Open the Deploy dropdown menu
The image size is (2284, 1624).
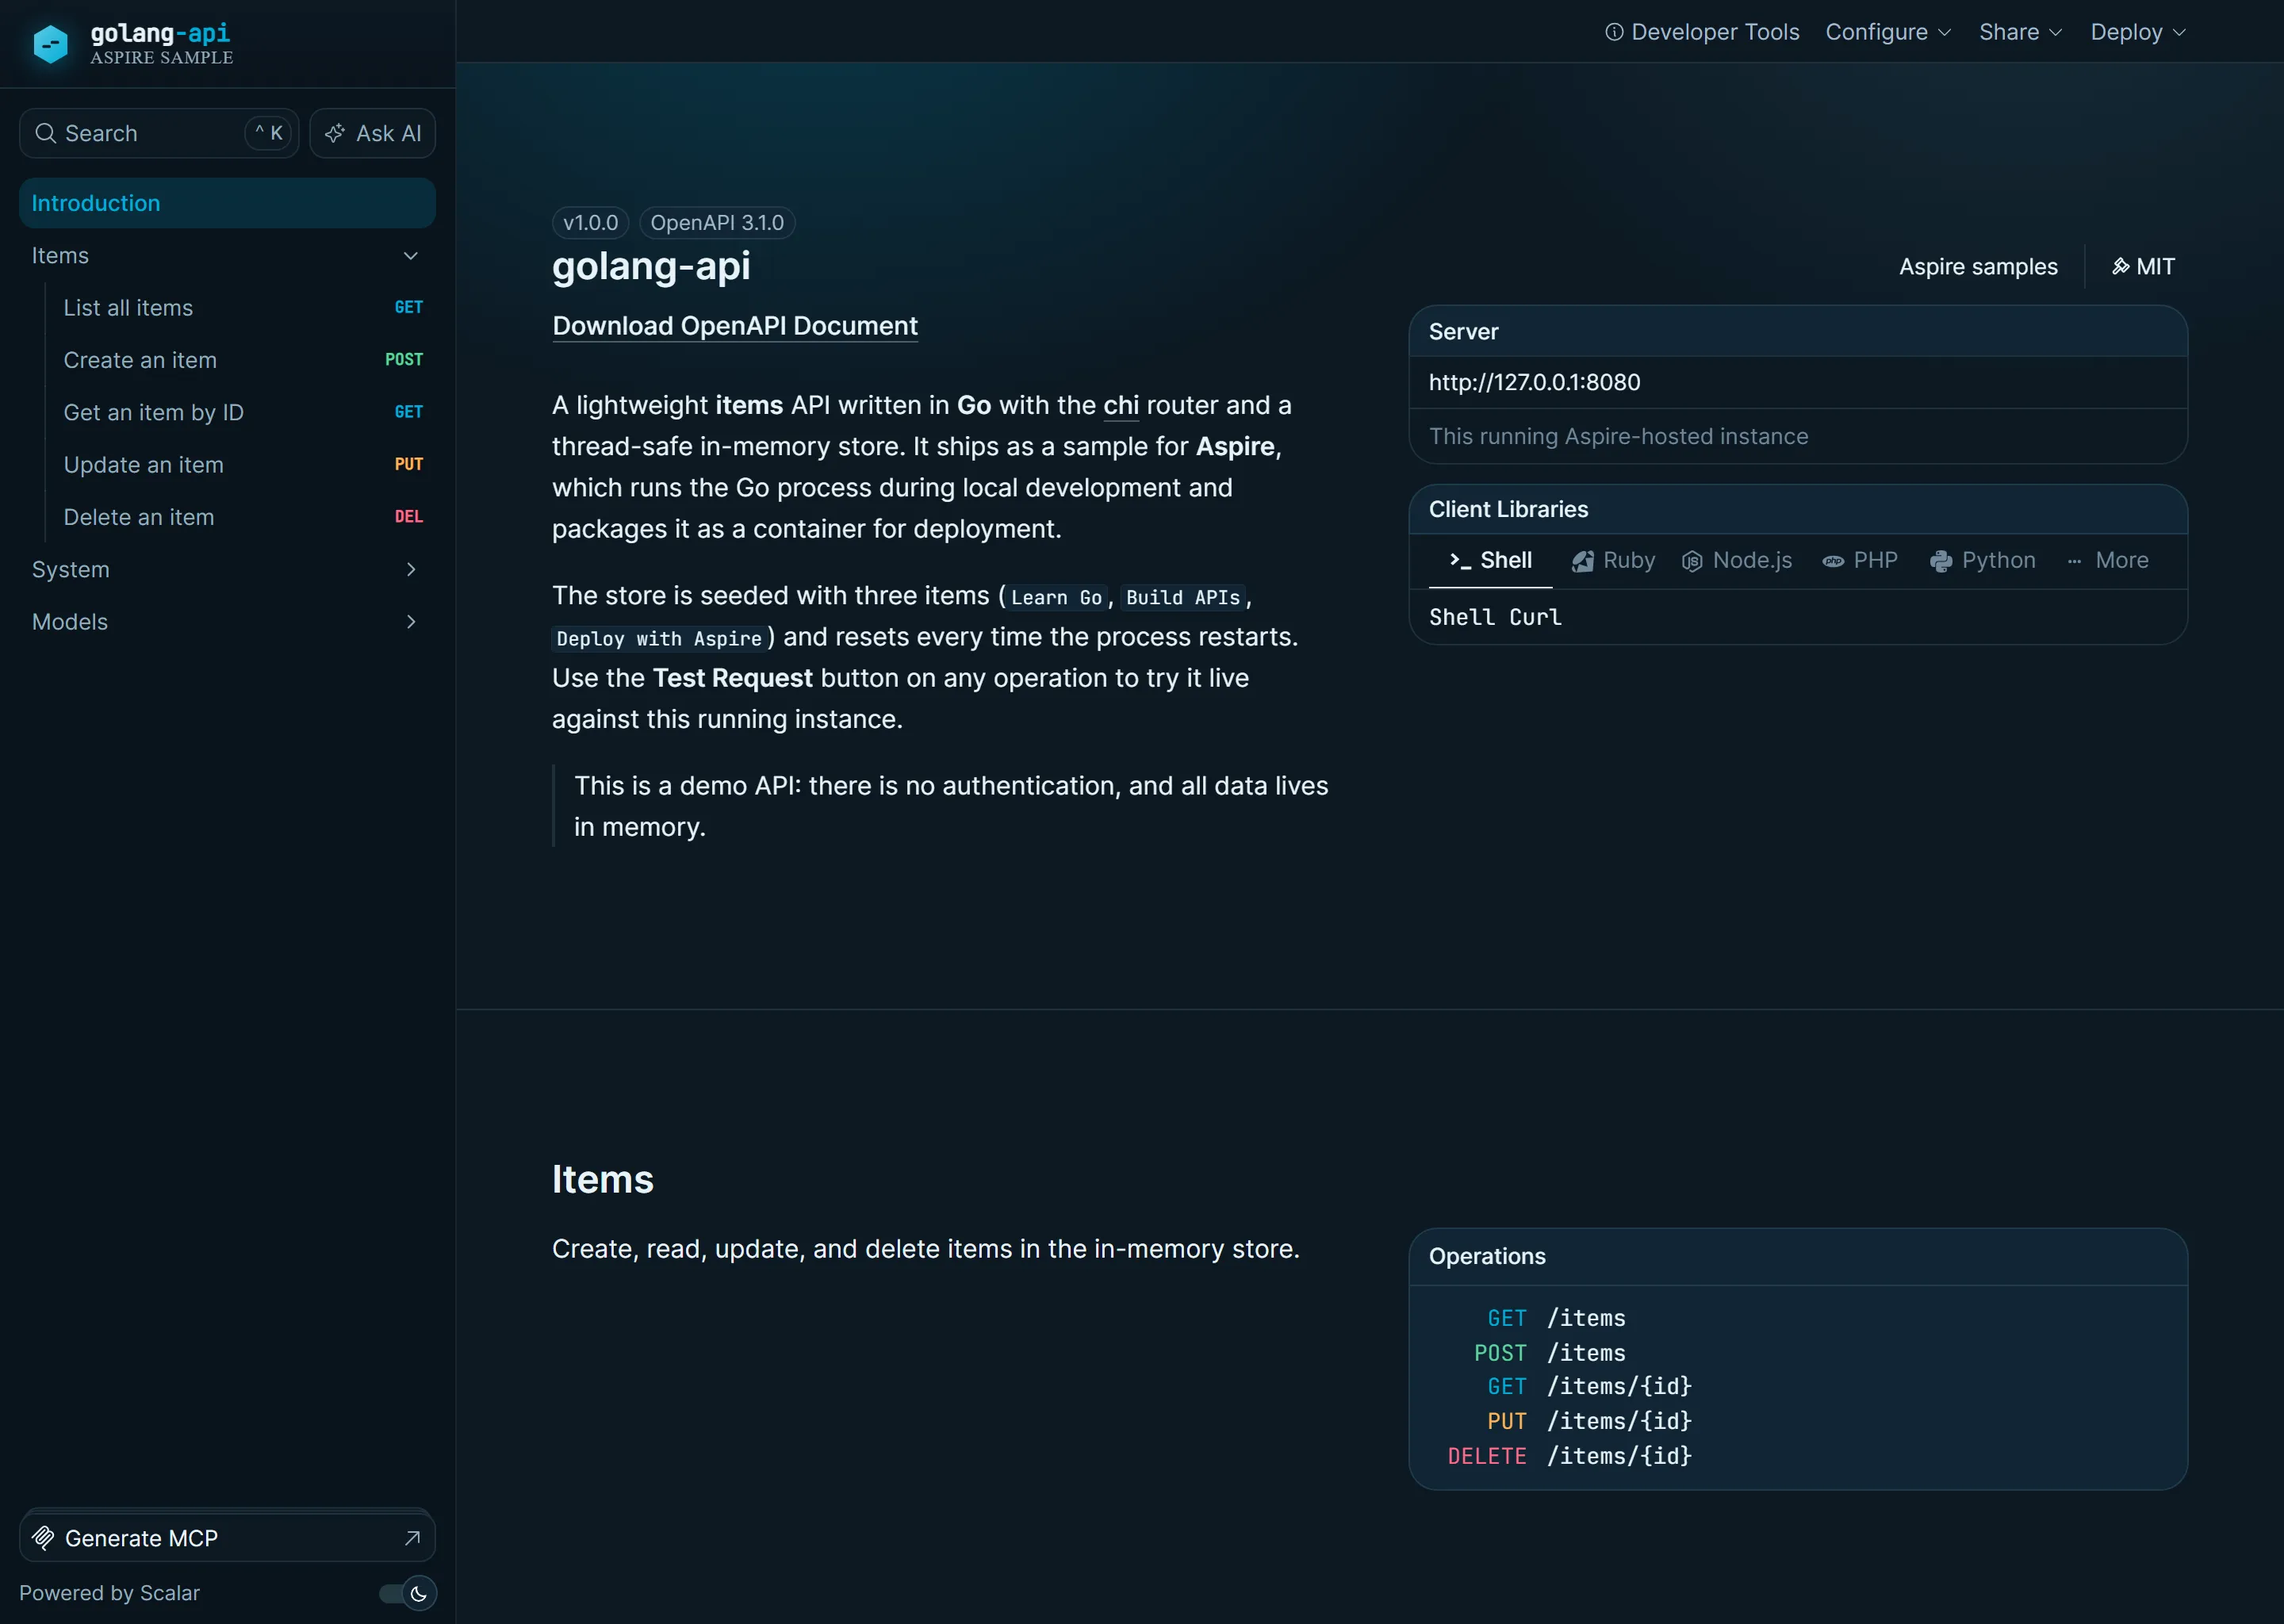[x=2138, y=32]
